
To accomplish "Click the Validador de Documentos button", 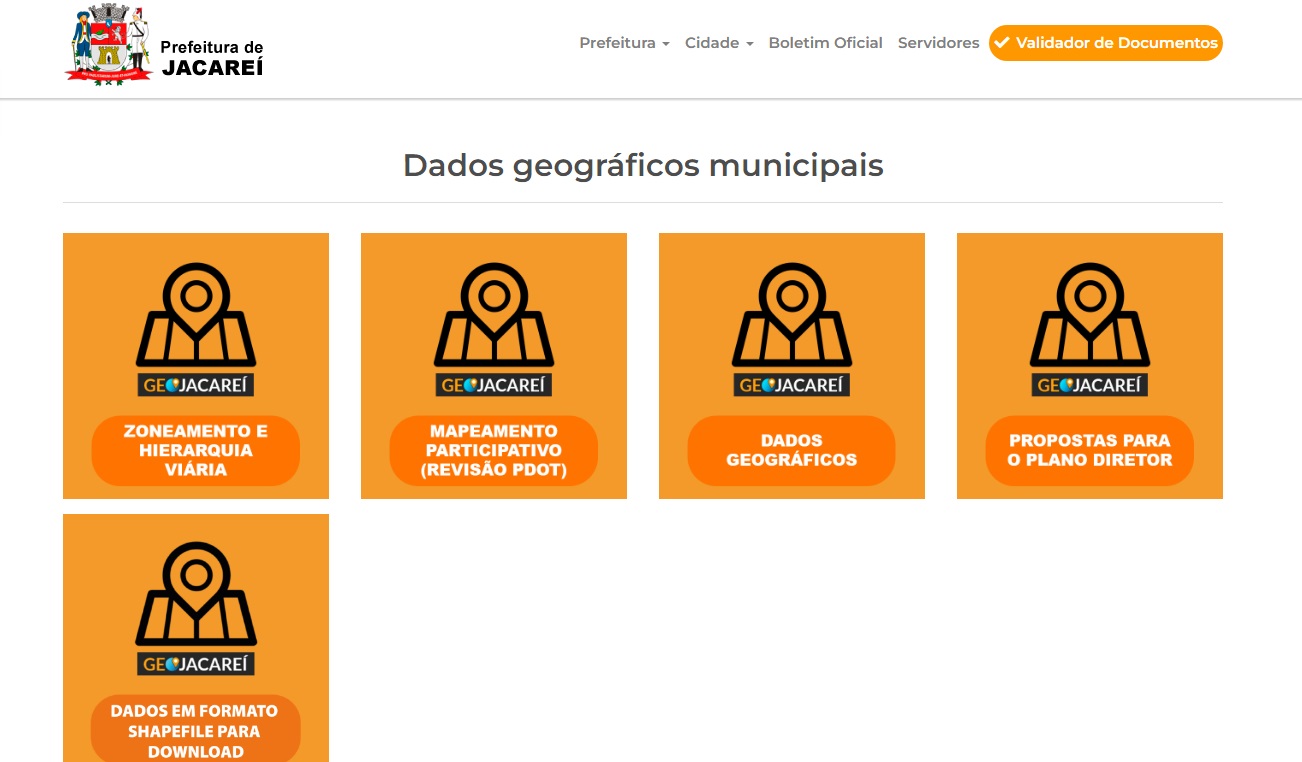I will (1105, 43).
